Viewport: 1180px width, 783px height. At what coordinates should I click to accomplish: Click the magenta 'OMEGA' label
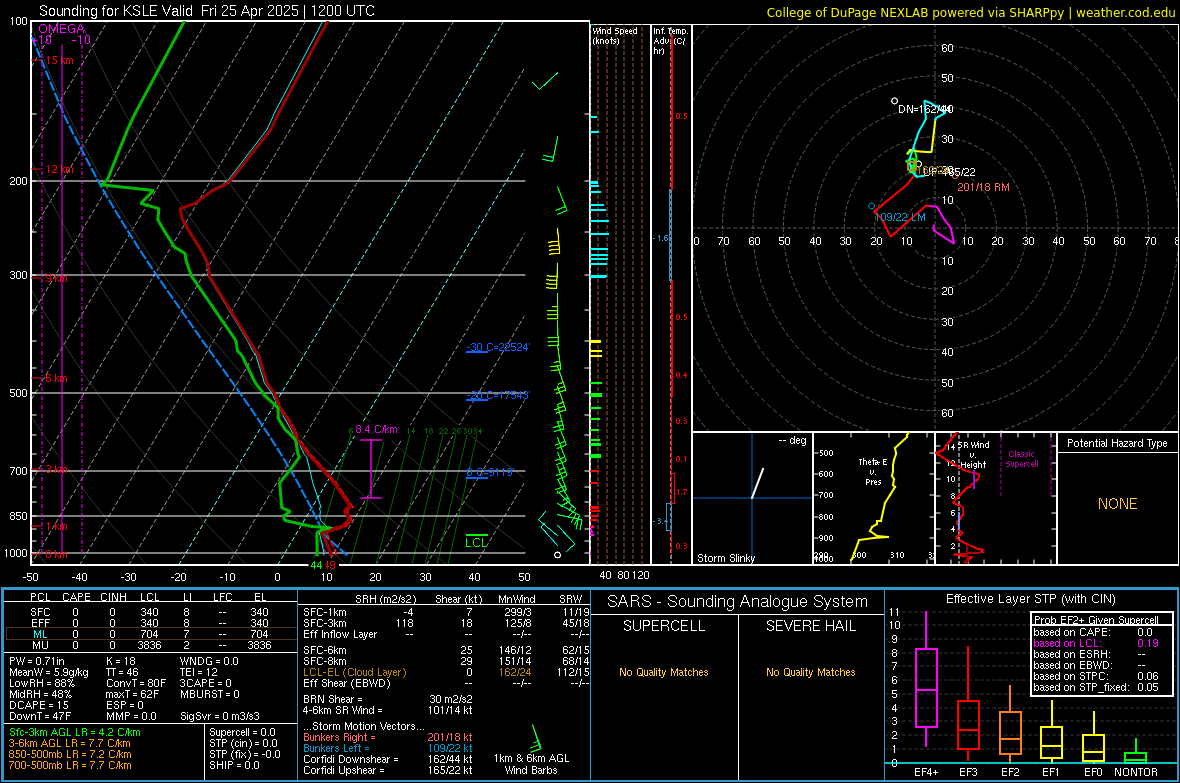(62, 29)
